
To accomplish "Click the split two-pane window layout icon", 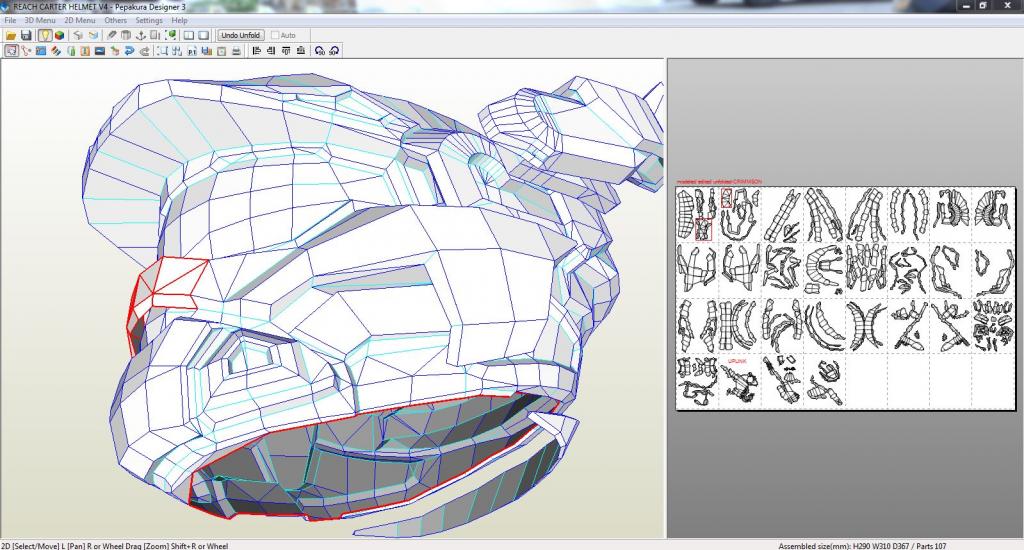I will (189, 35).
